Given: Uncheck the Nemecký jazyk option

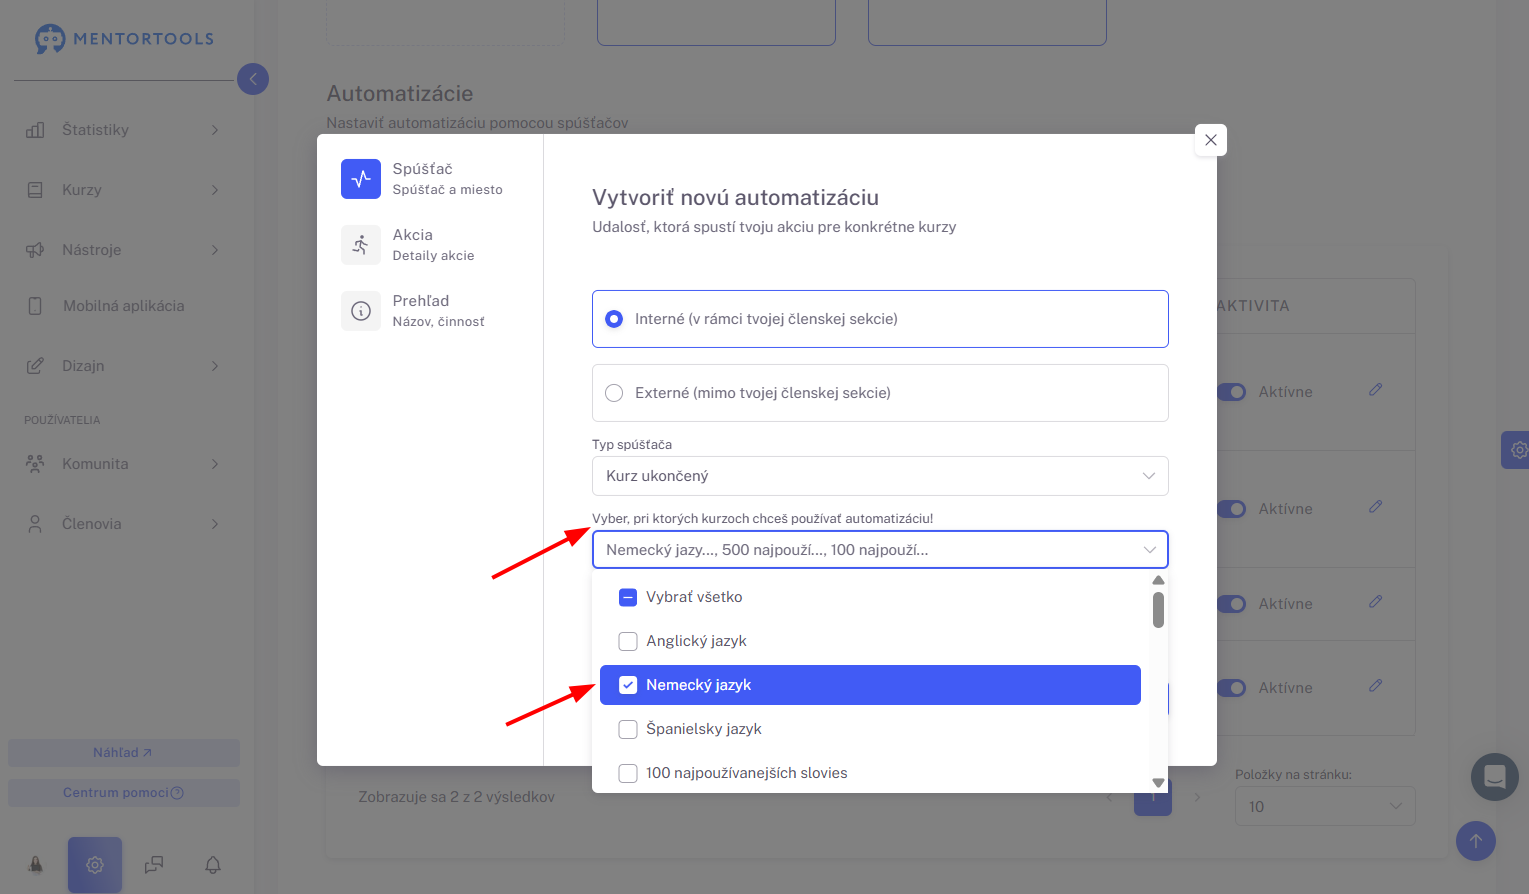Looking at the screenshot, I should [870, 685].
